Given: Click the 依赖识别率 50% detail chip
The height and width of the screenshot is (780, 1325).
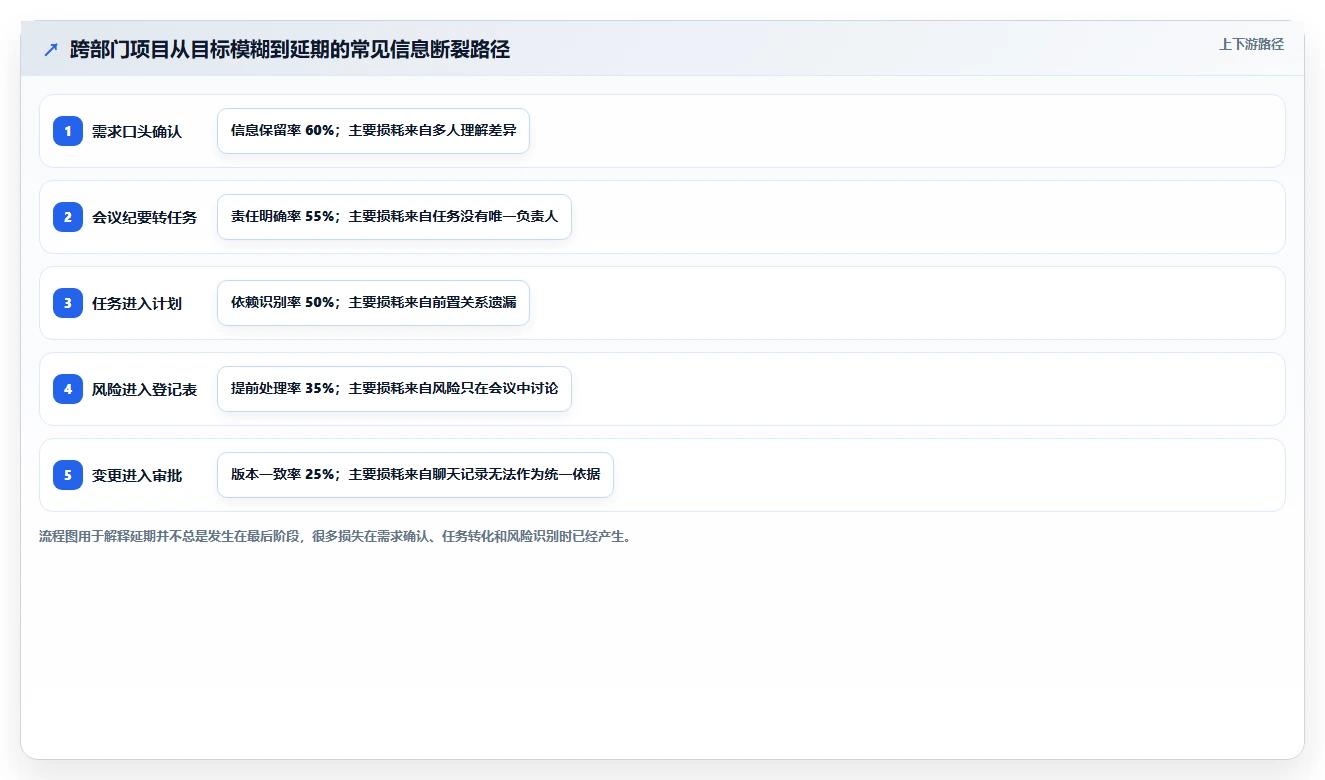Looking at the screenshot, I should 373,303.
